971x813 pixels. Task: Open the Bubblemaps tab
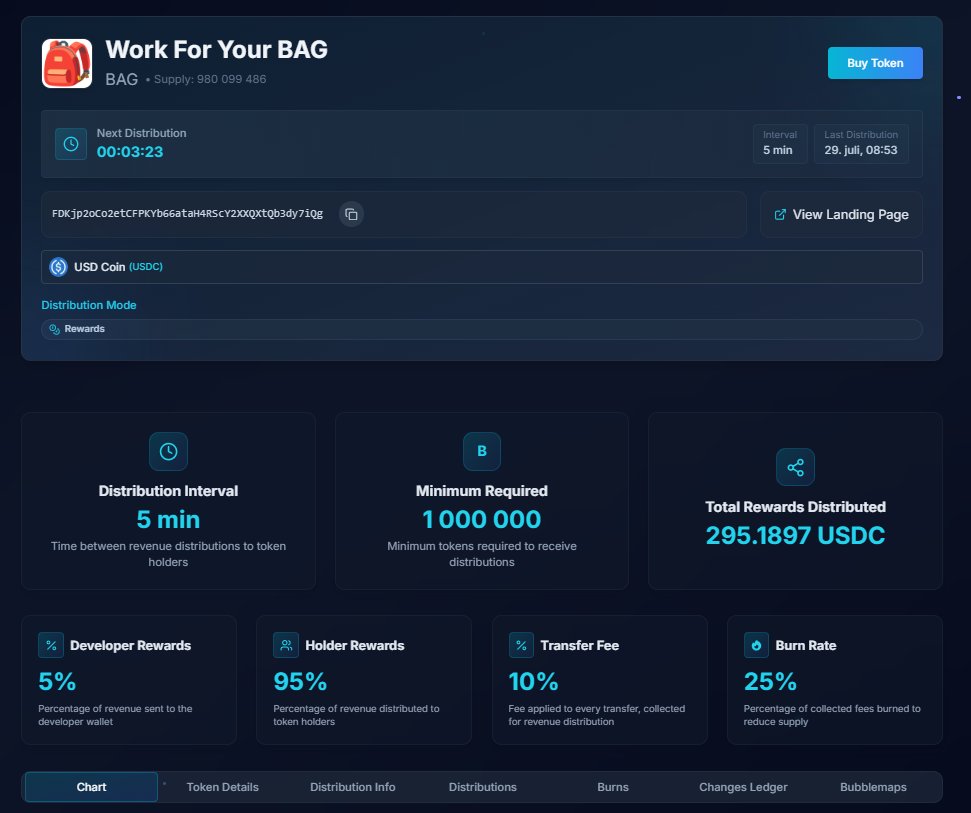point(872,787)
